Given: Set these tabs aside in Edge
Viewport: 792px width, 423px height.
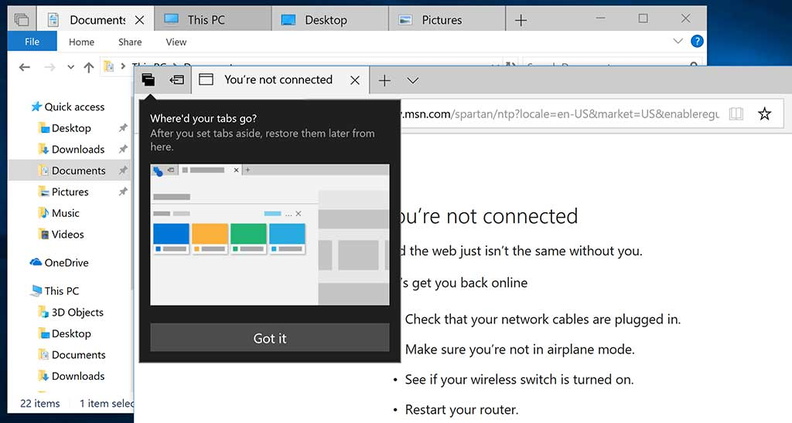Looking at the screenshot, I should point(177,80).
